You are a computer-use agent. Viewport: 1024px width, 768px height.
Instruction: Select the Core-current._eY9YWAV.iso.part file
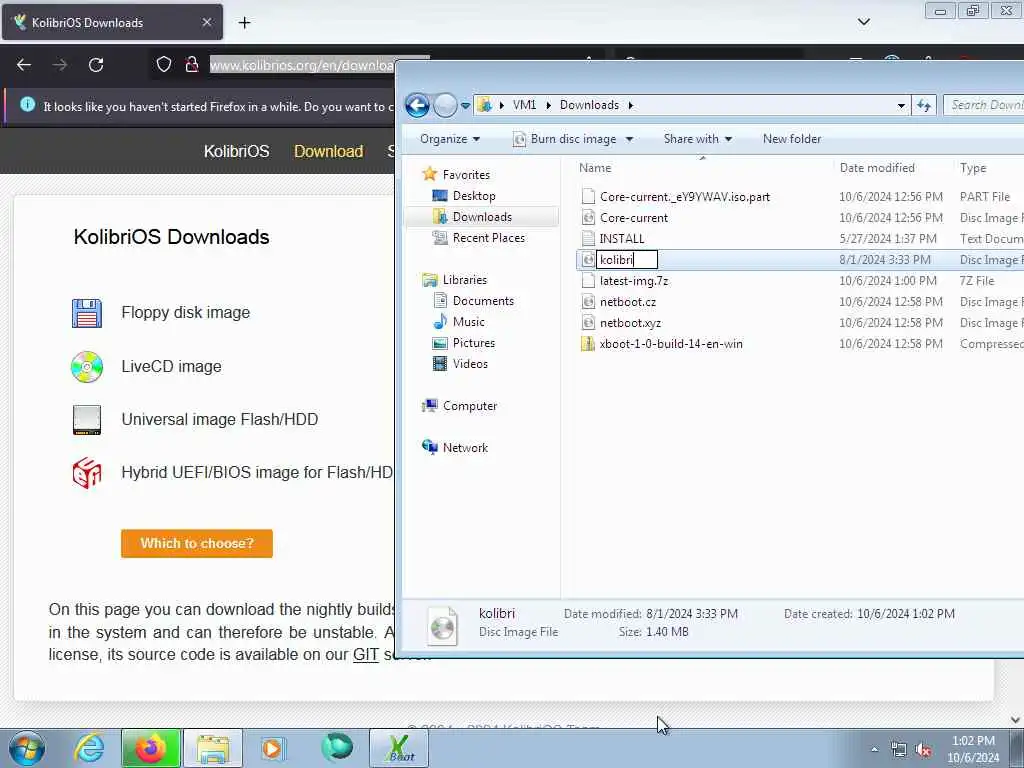coord(684,197)
